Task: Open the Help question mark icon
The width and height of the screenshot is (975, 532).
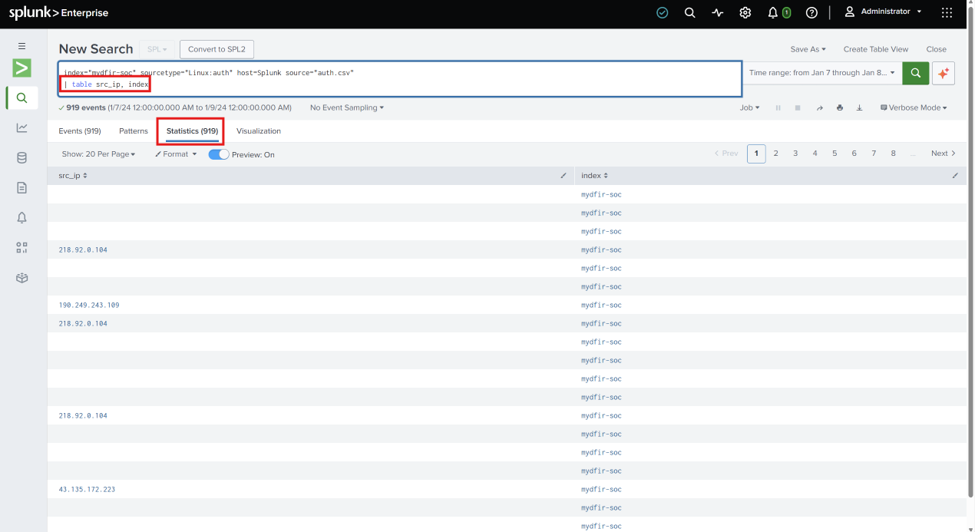Action: click(811, 12)
